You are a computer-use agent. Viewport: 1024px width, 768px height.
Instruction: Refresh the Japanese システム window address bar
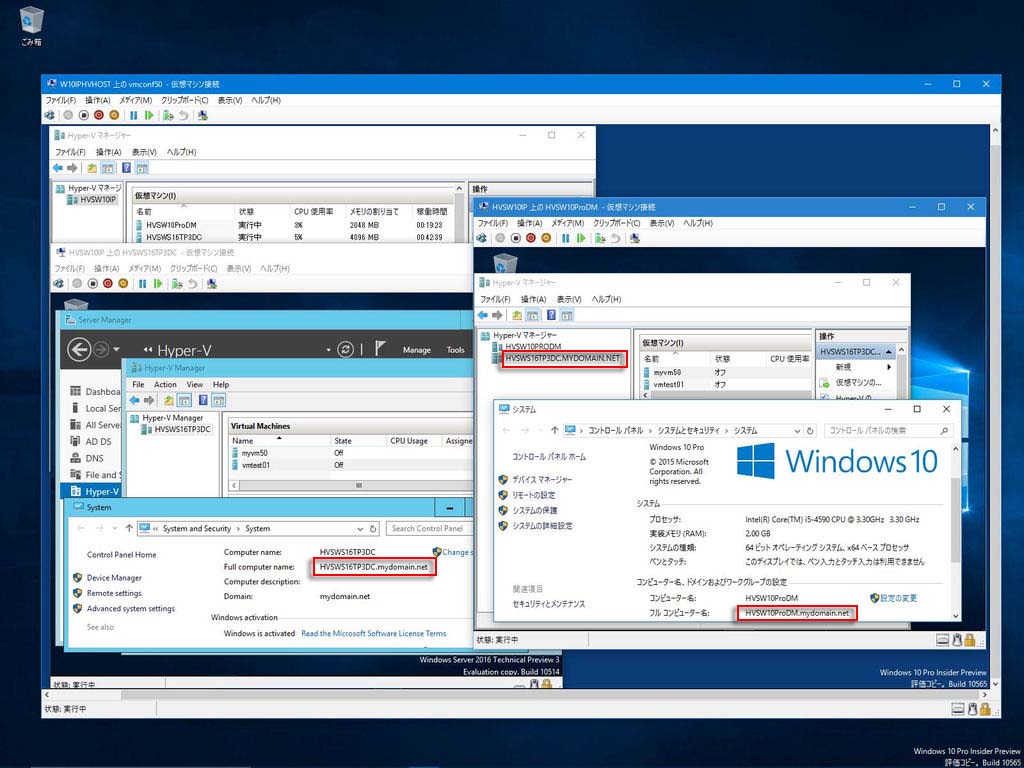pos(810,430)
